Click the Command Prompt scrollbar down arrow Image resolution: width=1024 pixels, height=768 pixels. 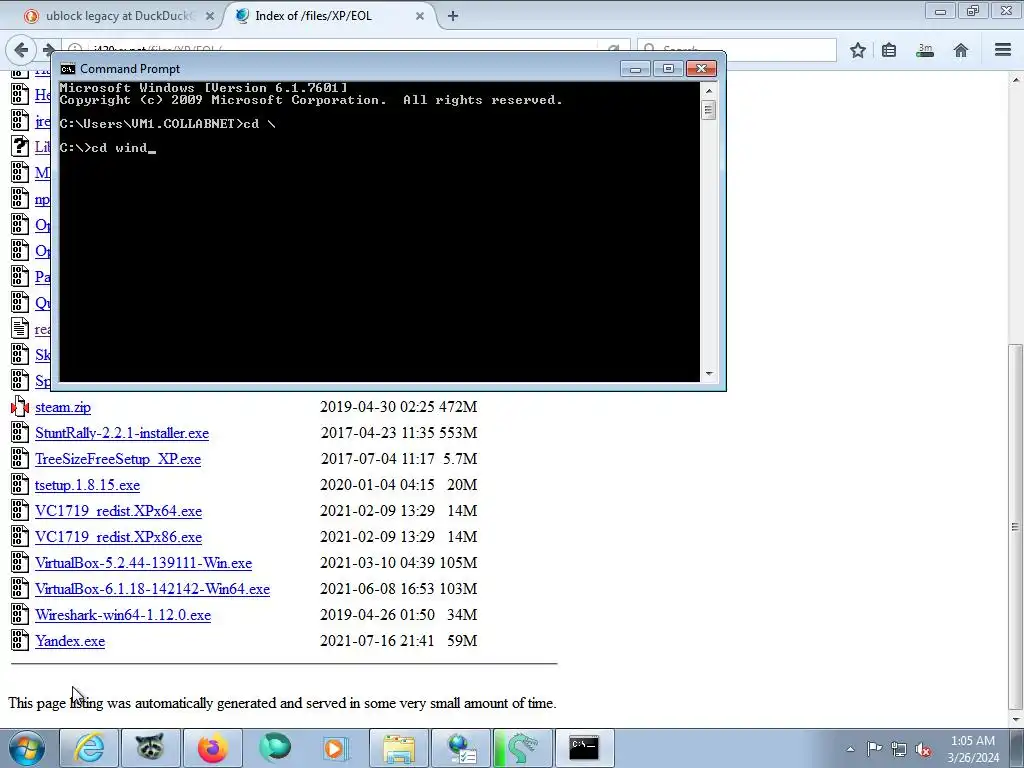click(x=709, y=374)
